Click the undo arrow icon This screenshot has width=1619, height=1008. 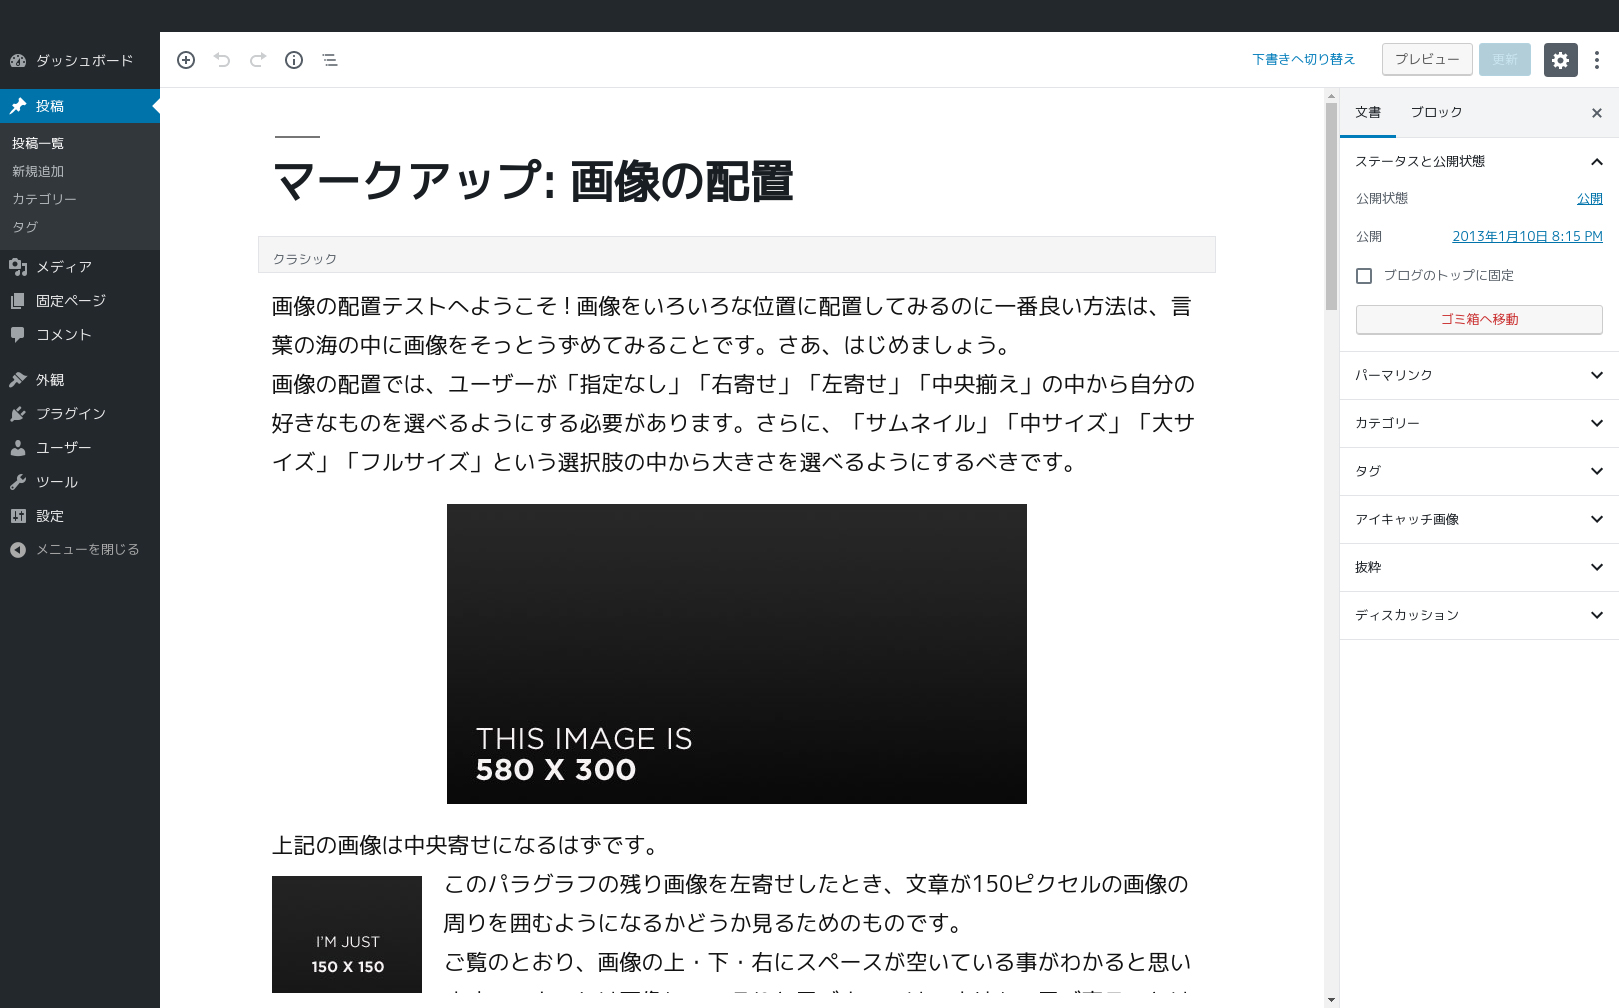tap(222, 60)
